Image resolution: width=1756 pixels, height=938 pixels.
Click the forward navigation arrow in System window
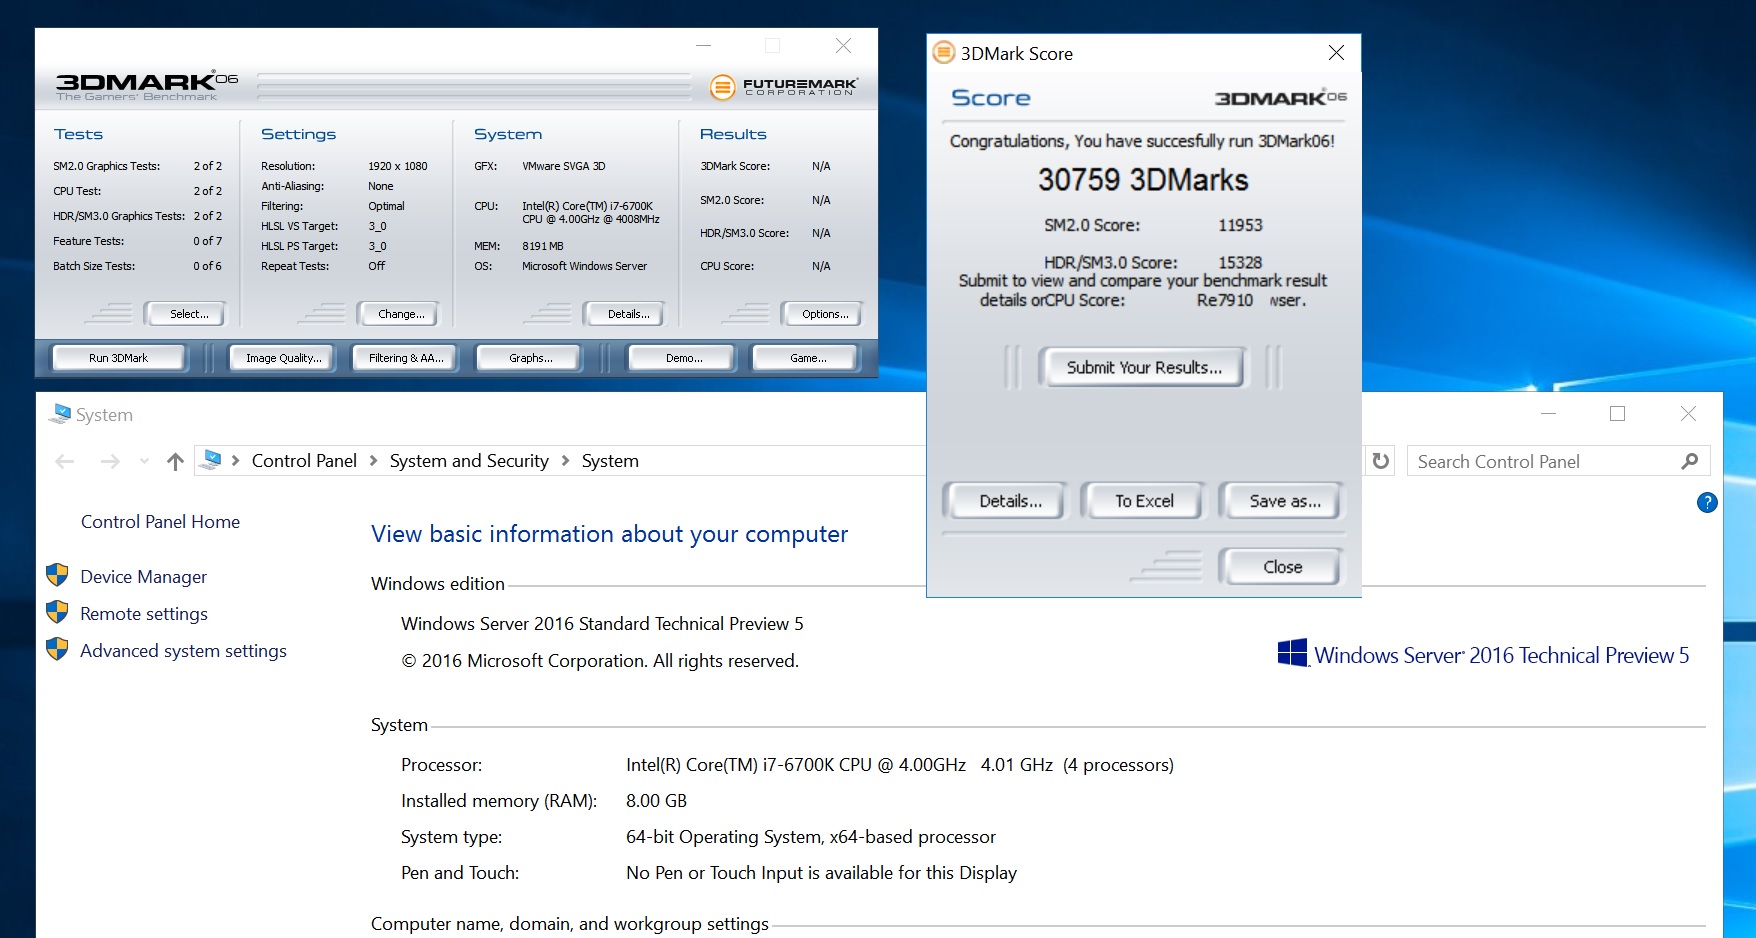coord(110,461)
